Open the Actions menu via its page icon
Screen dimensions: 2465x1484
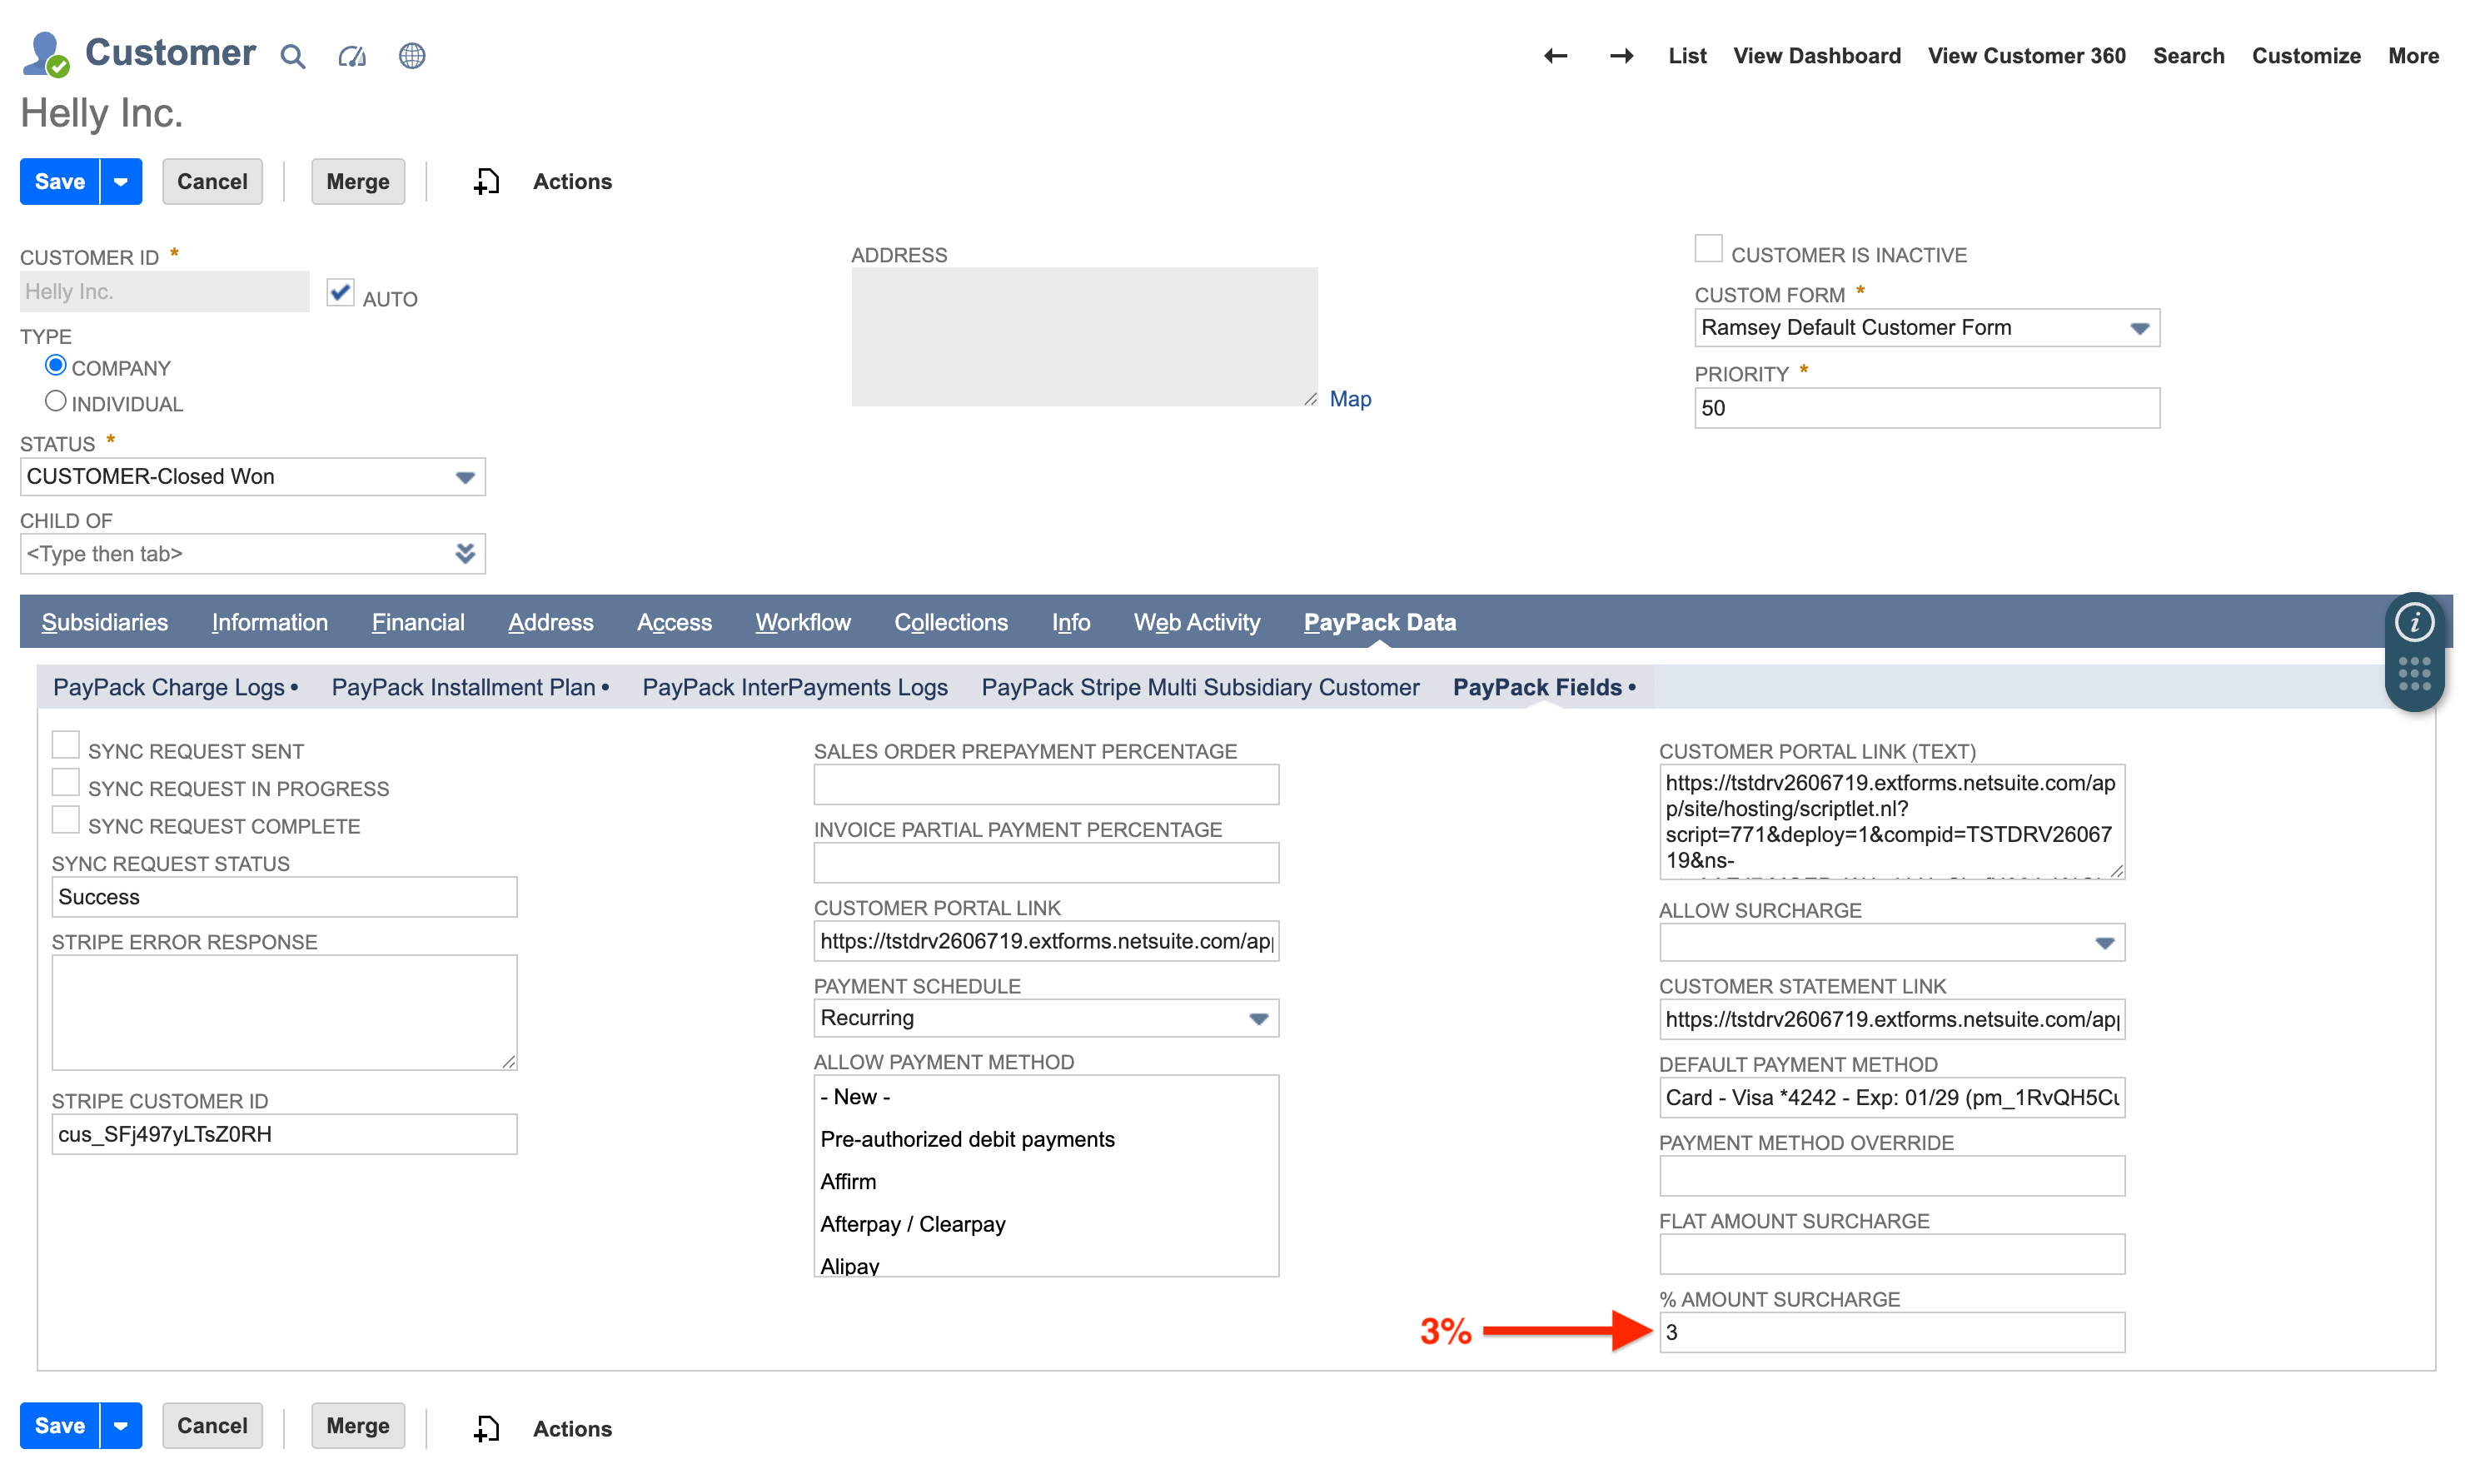pos(486,181)
